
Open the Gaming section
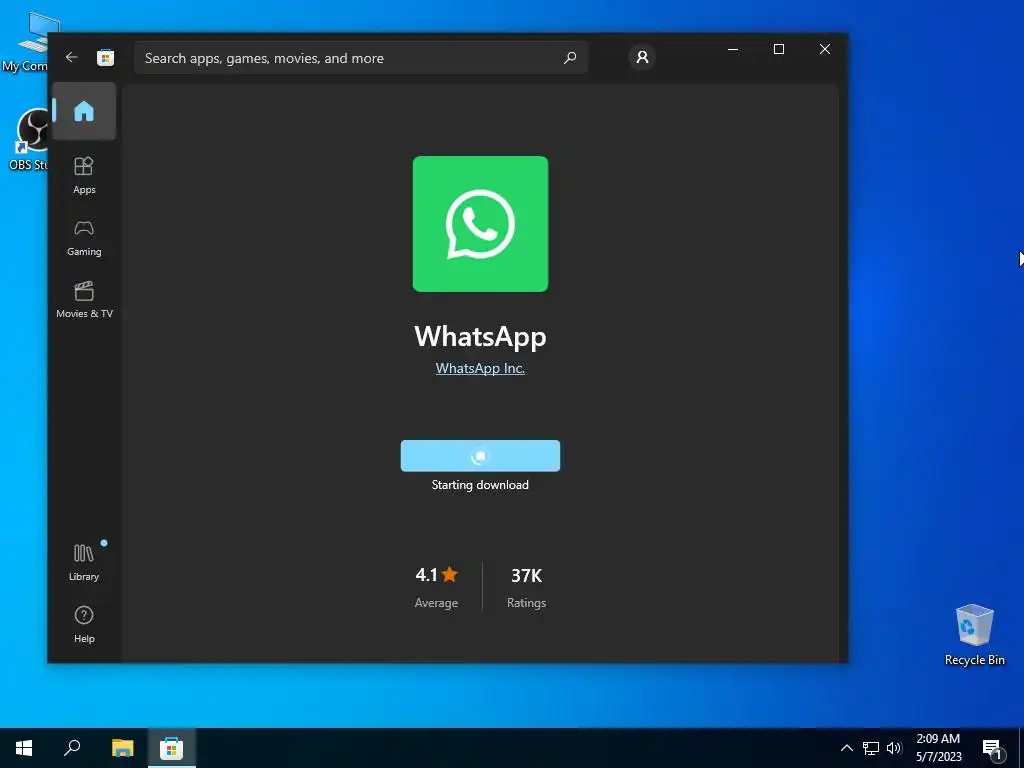[x=84, y=238]
